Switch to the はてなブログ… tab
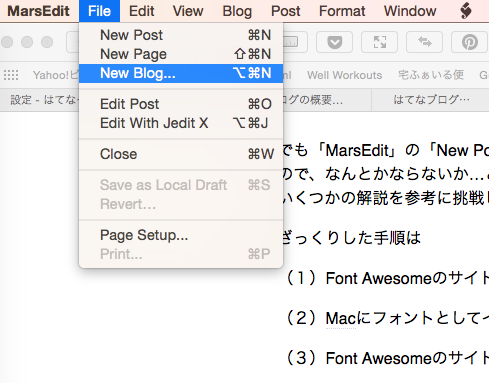The height and width of the screenshot is (383, 489). coord(431,100)
